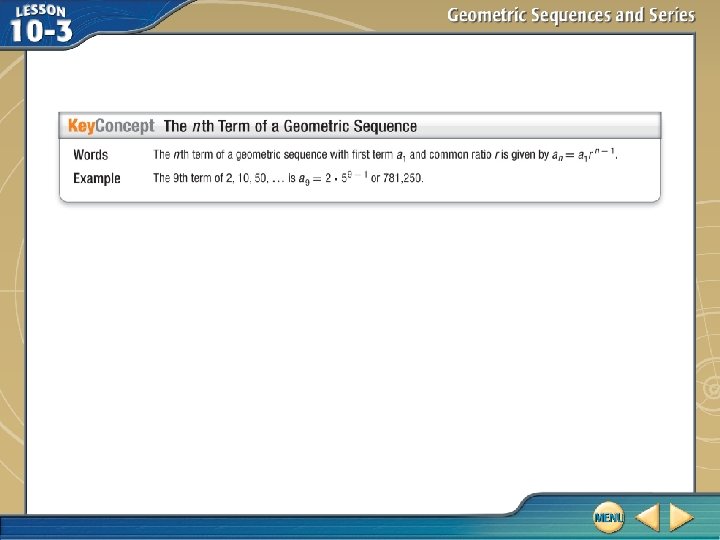Image resolution: width=720 pixels, height=540 pixels.
Task: Click the '781,250' example sentence
Action: click(288, 178)
